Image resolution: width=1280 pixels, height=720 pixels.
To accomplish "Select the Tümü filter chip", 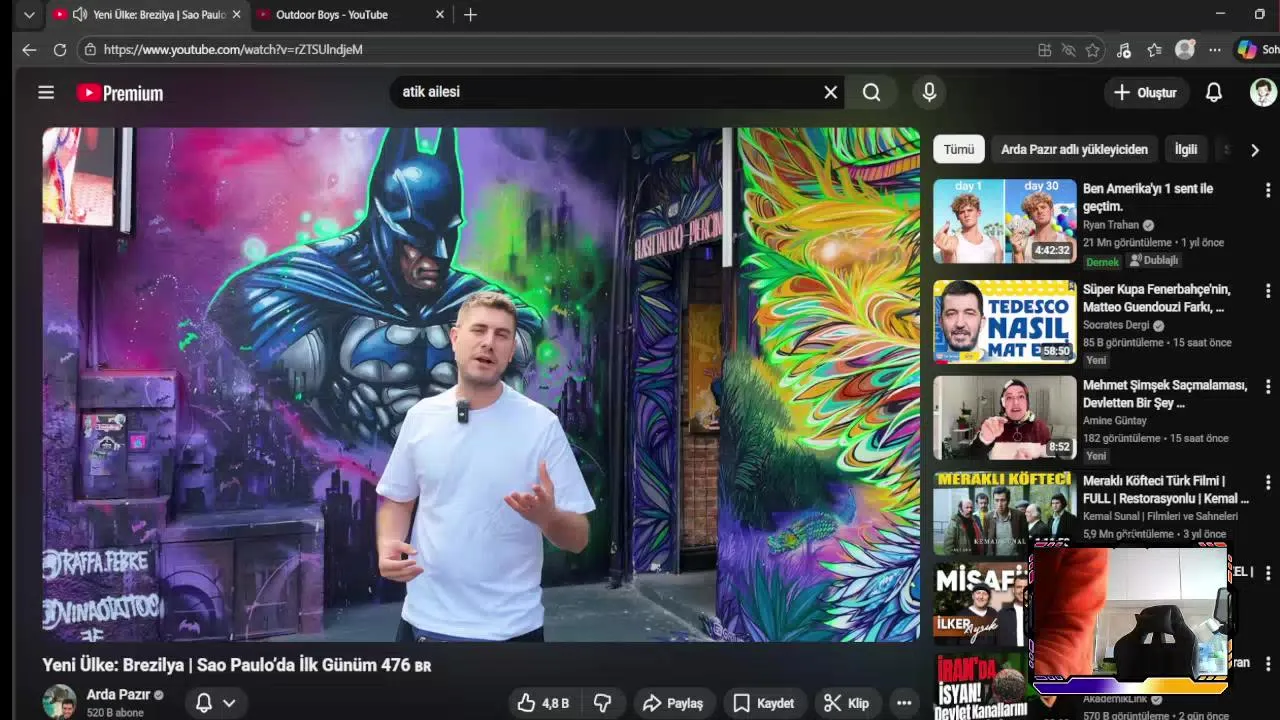I will coord(958,149).
